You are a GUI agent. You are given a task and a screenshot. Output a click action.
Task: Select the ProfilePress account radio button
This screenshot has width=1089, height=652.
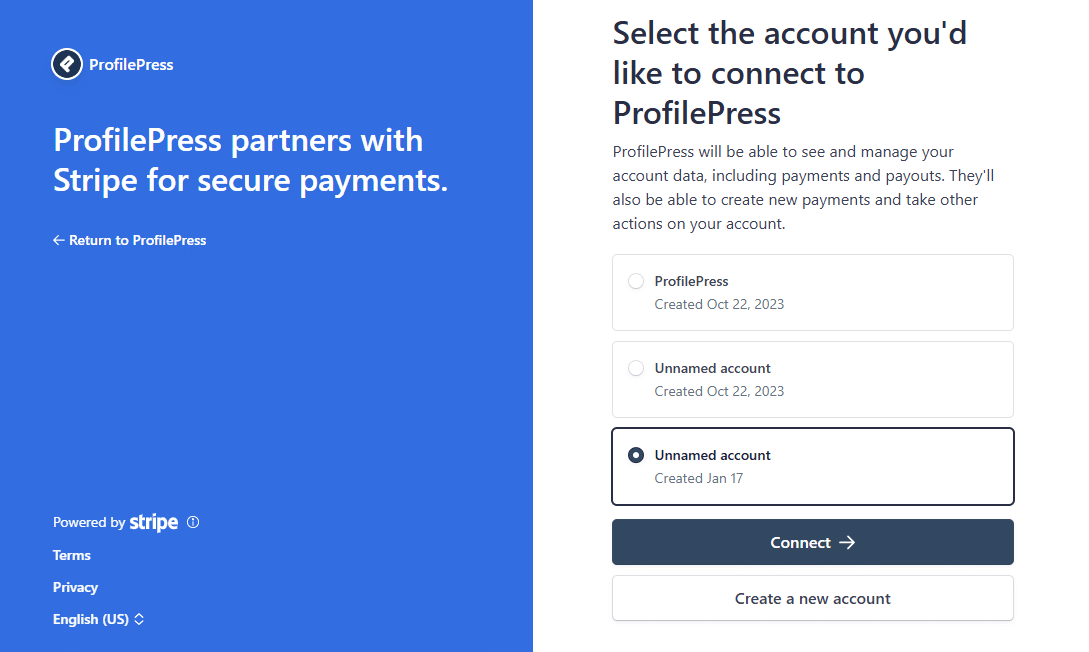click(x=636, y=281)
